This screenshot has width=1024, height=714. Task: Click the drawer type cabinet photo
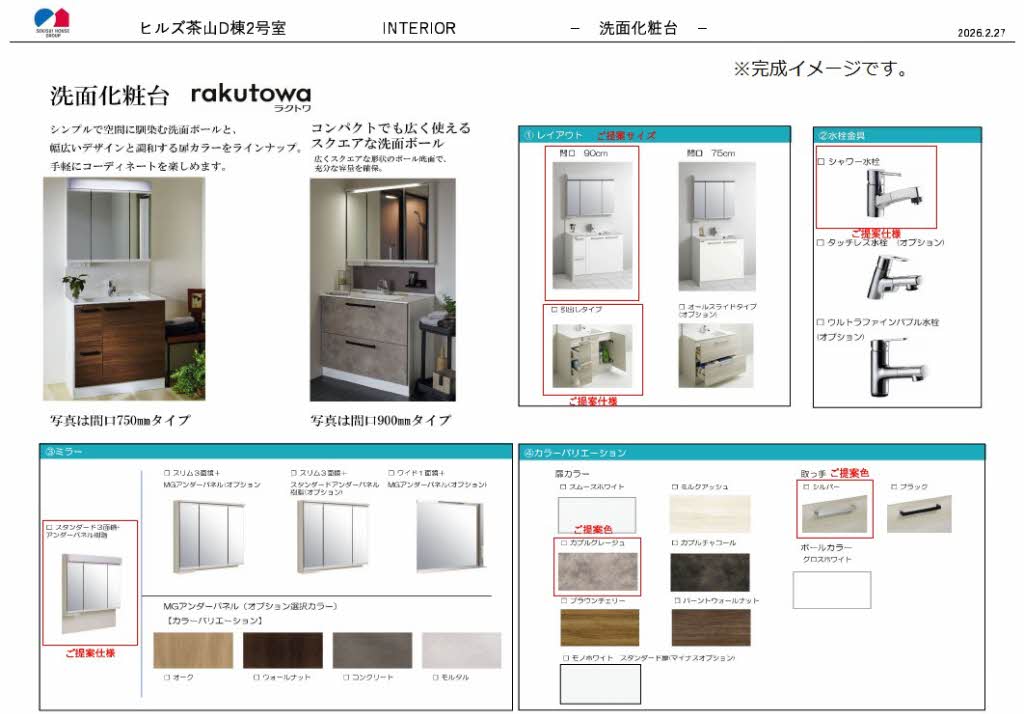592,356
